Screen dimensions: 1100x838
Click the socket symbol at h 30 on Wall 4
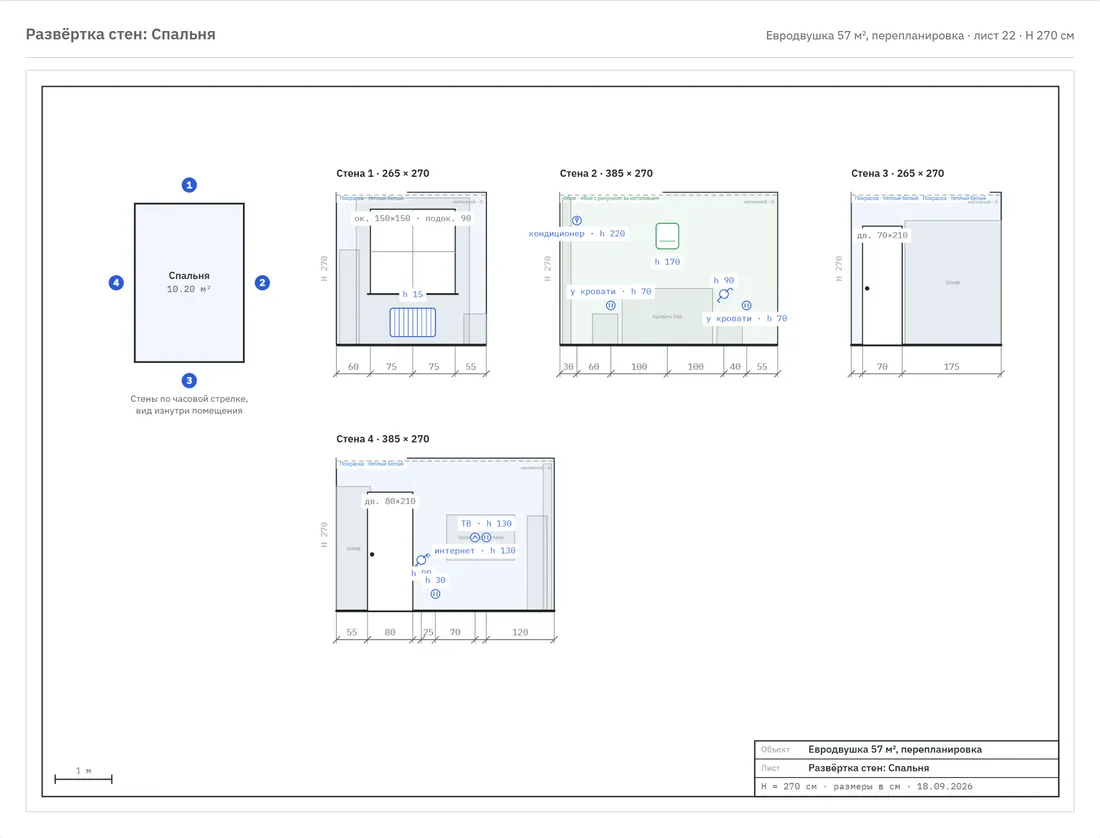tap(435, 594)
